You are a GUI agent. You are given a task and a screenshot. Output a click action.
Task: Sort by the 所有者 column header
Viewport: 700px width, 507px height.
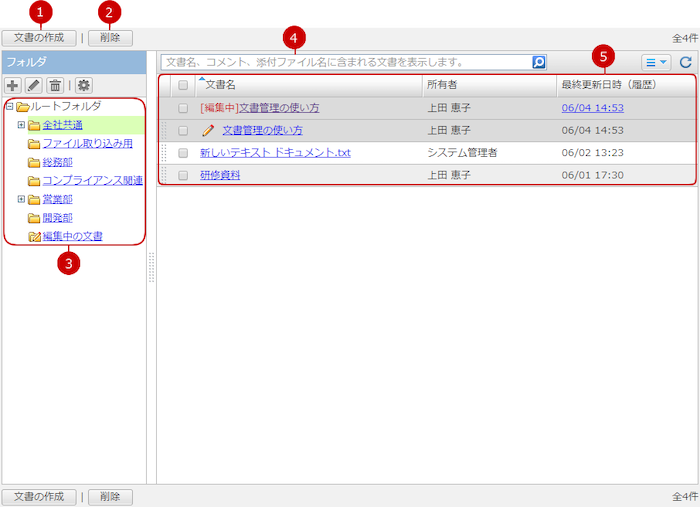click(x=444, y=86)
